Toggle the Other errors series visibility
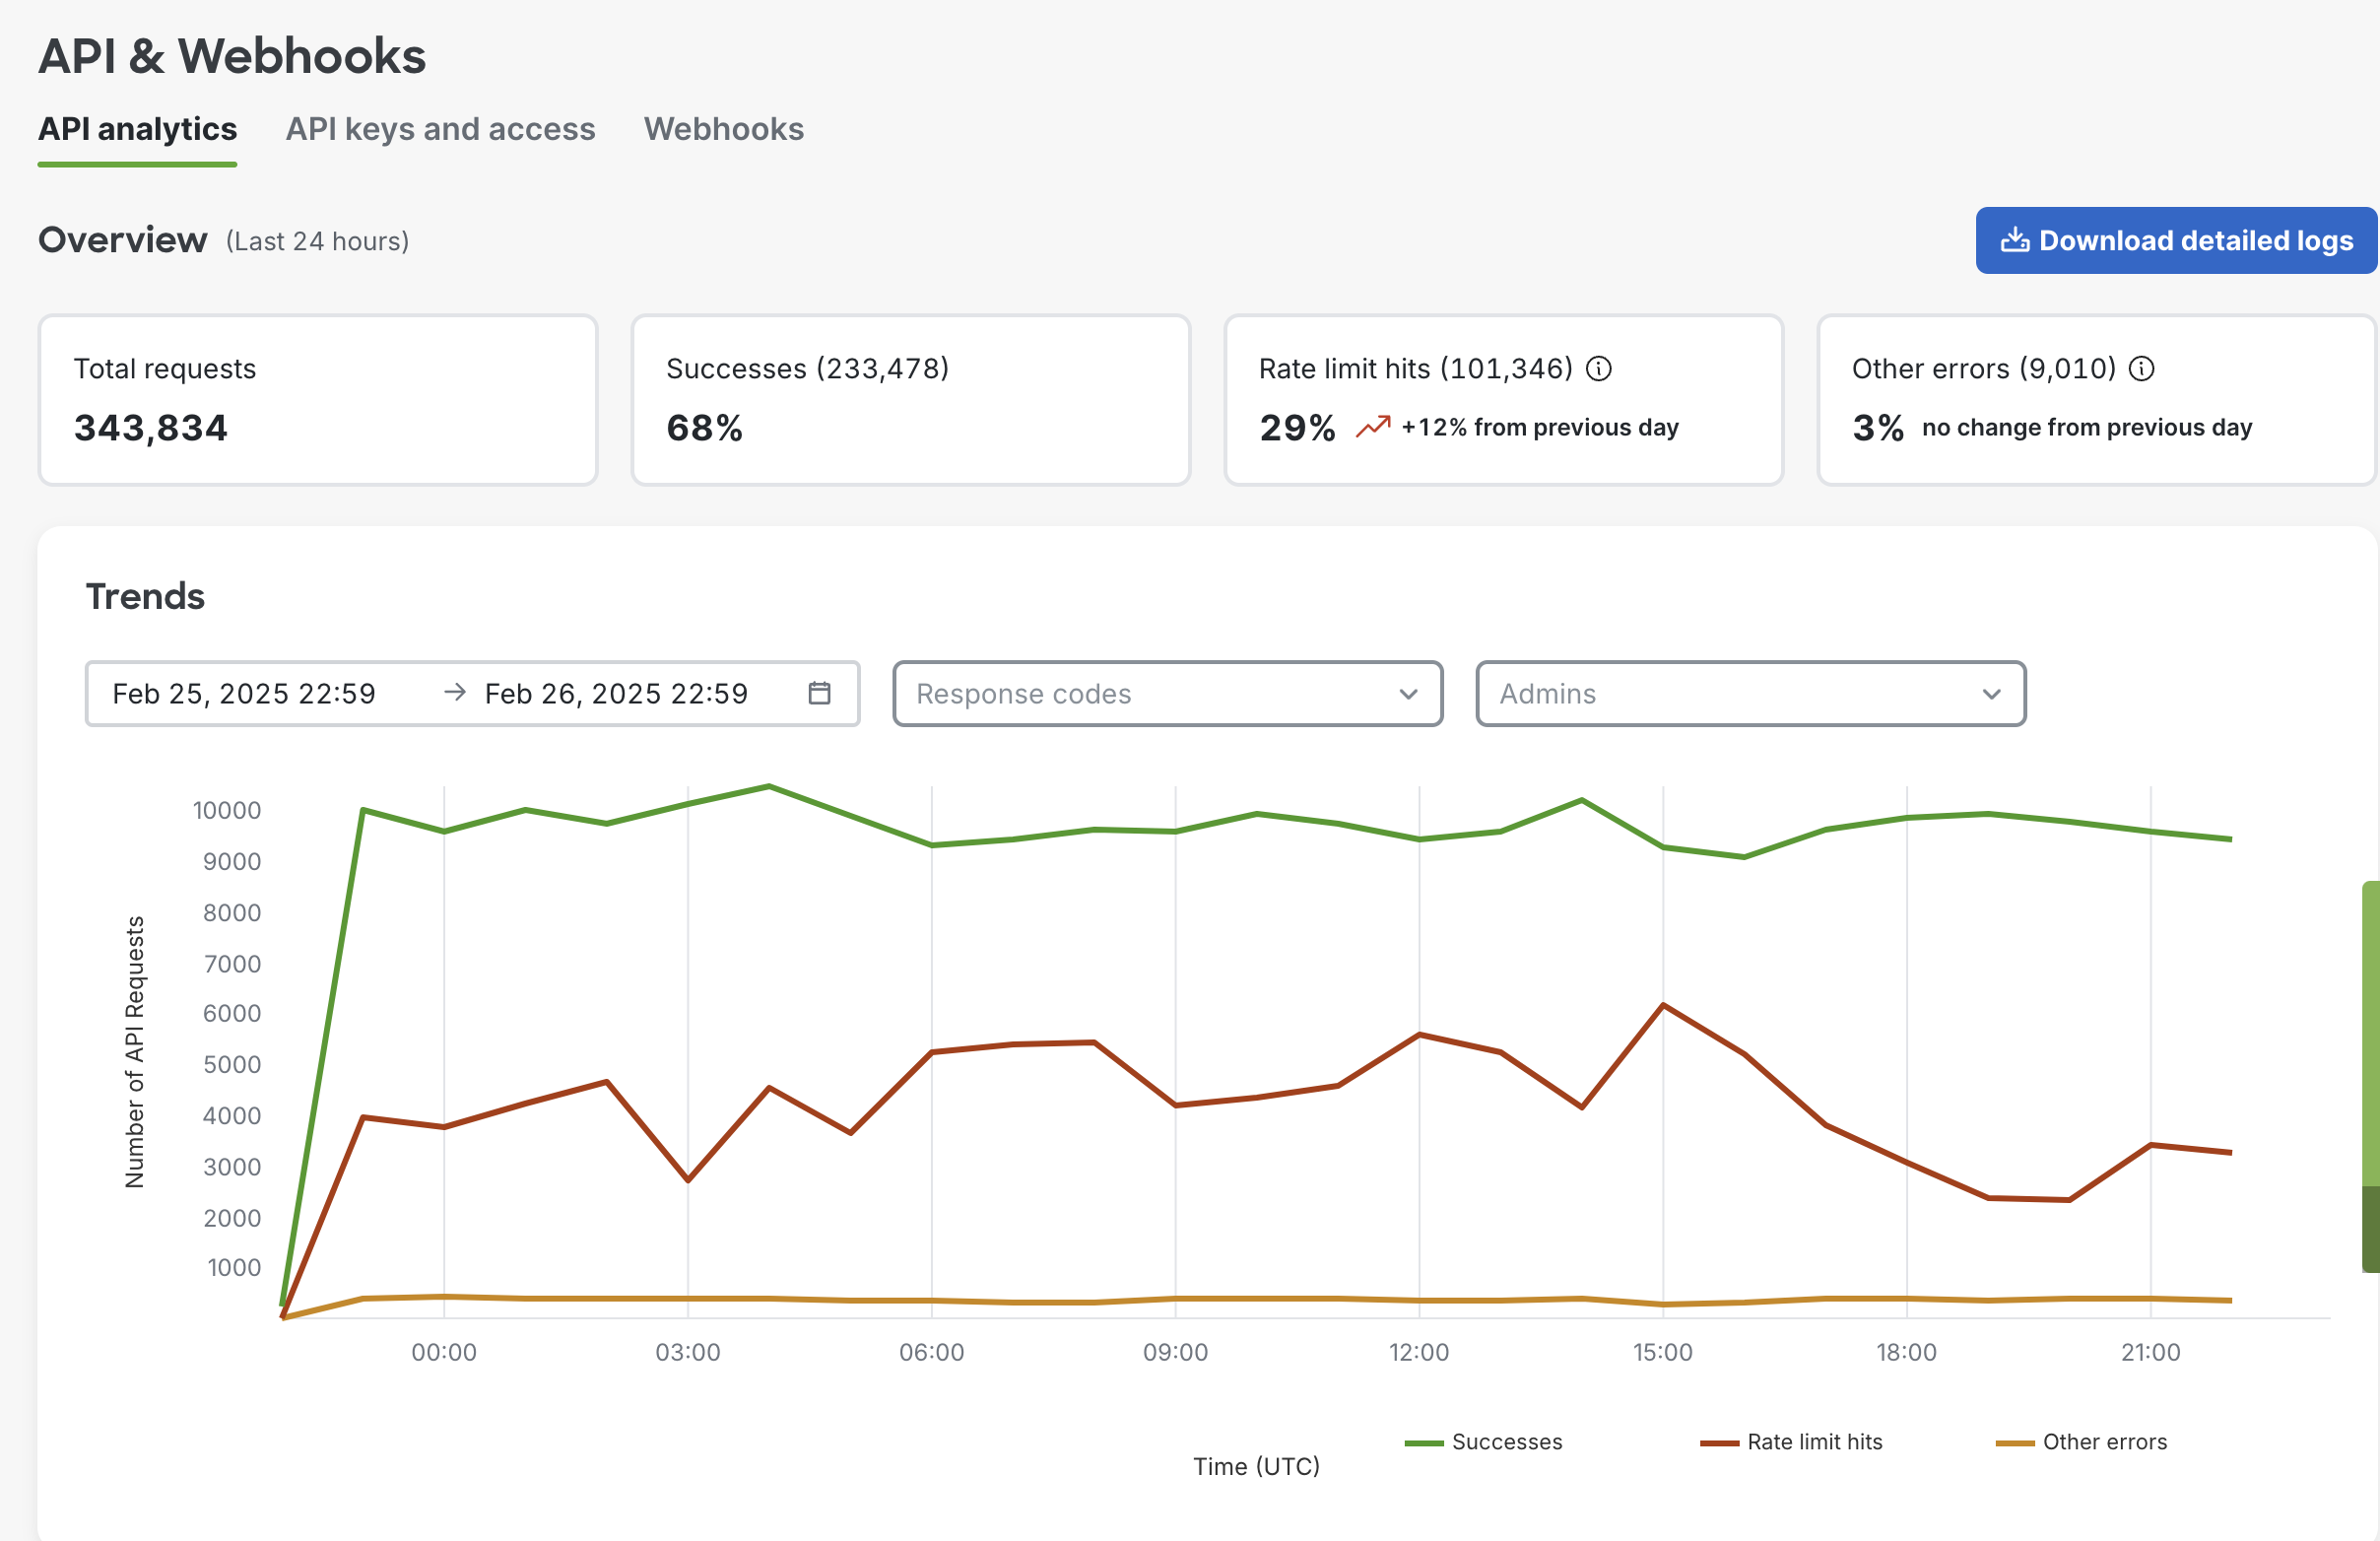The width and height of the screenshot is (2380, 1541). [2105, 1442]
